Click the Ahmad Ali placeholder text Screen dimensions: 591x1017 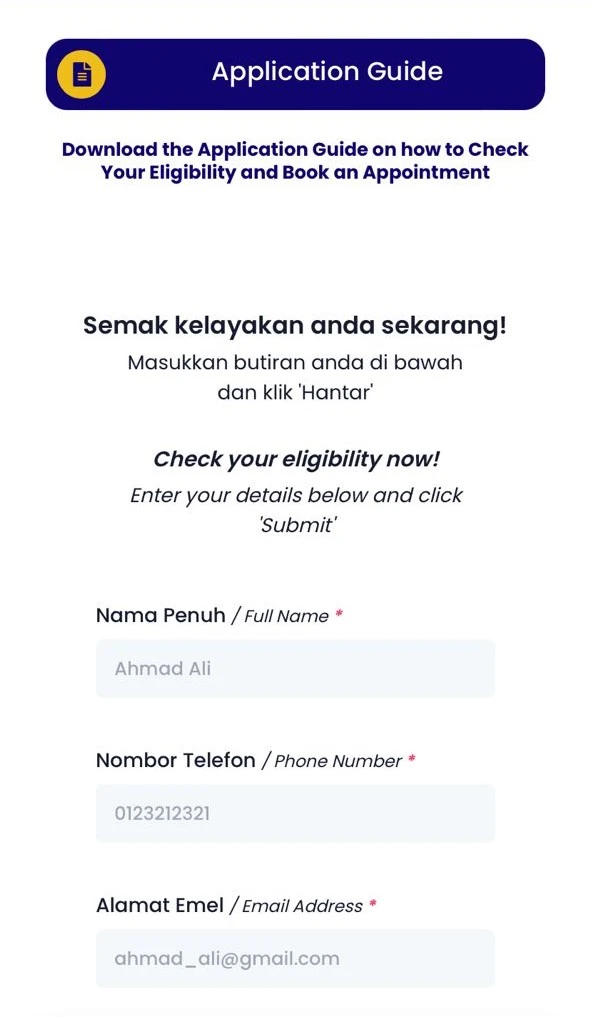point(163,669)
